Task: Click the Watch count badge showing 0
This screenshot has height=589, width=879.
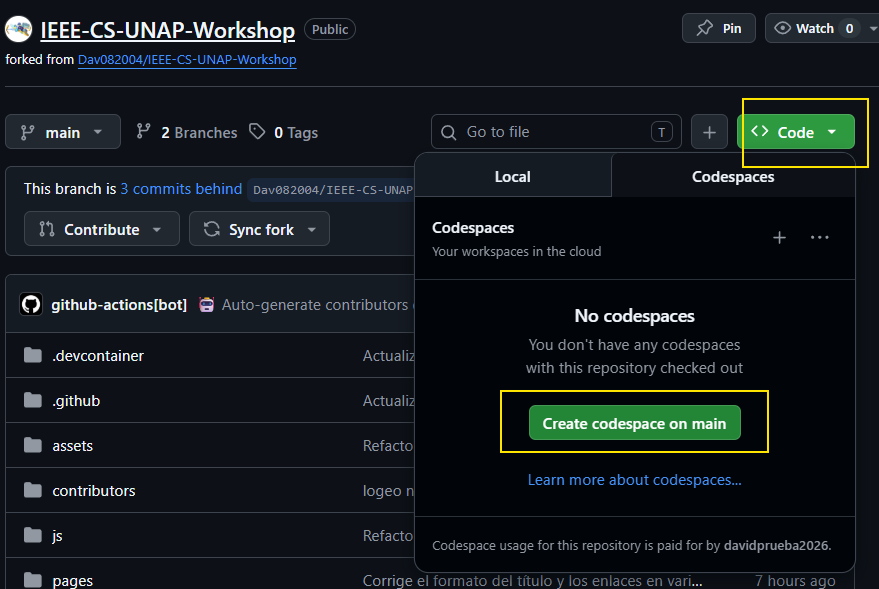Action: (849, 29)
